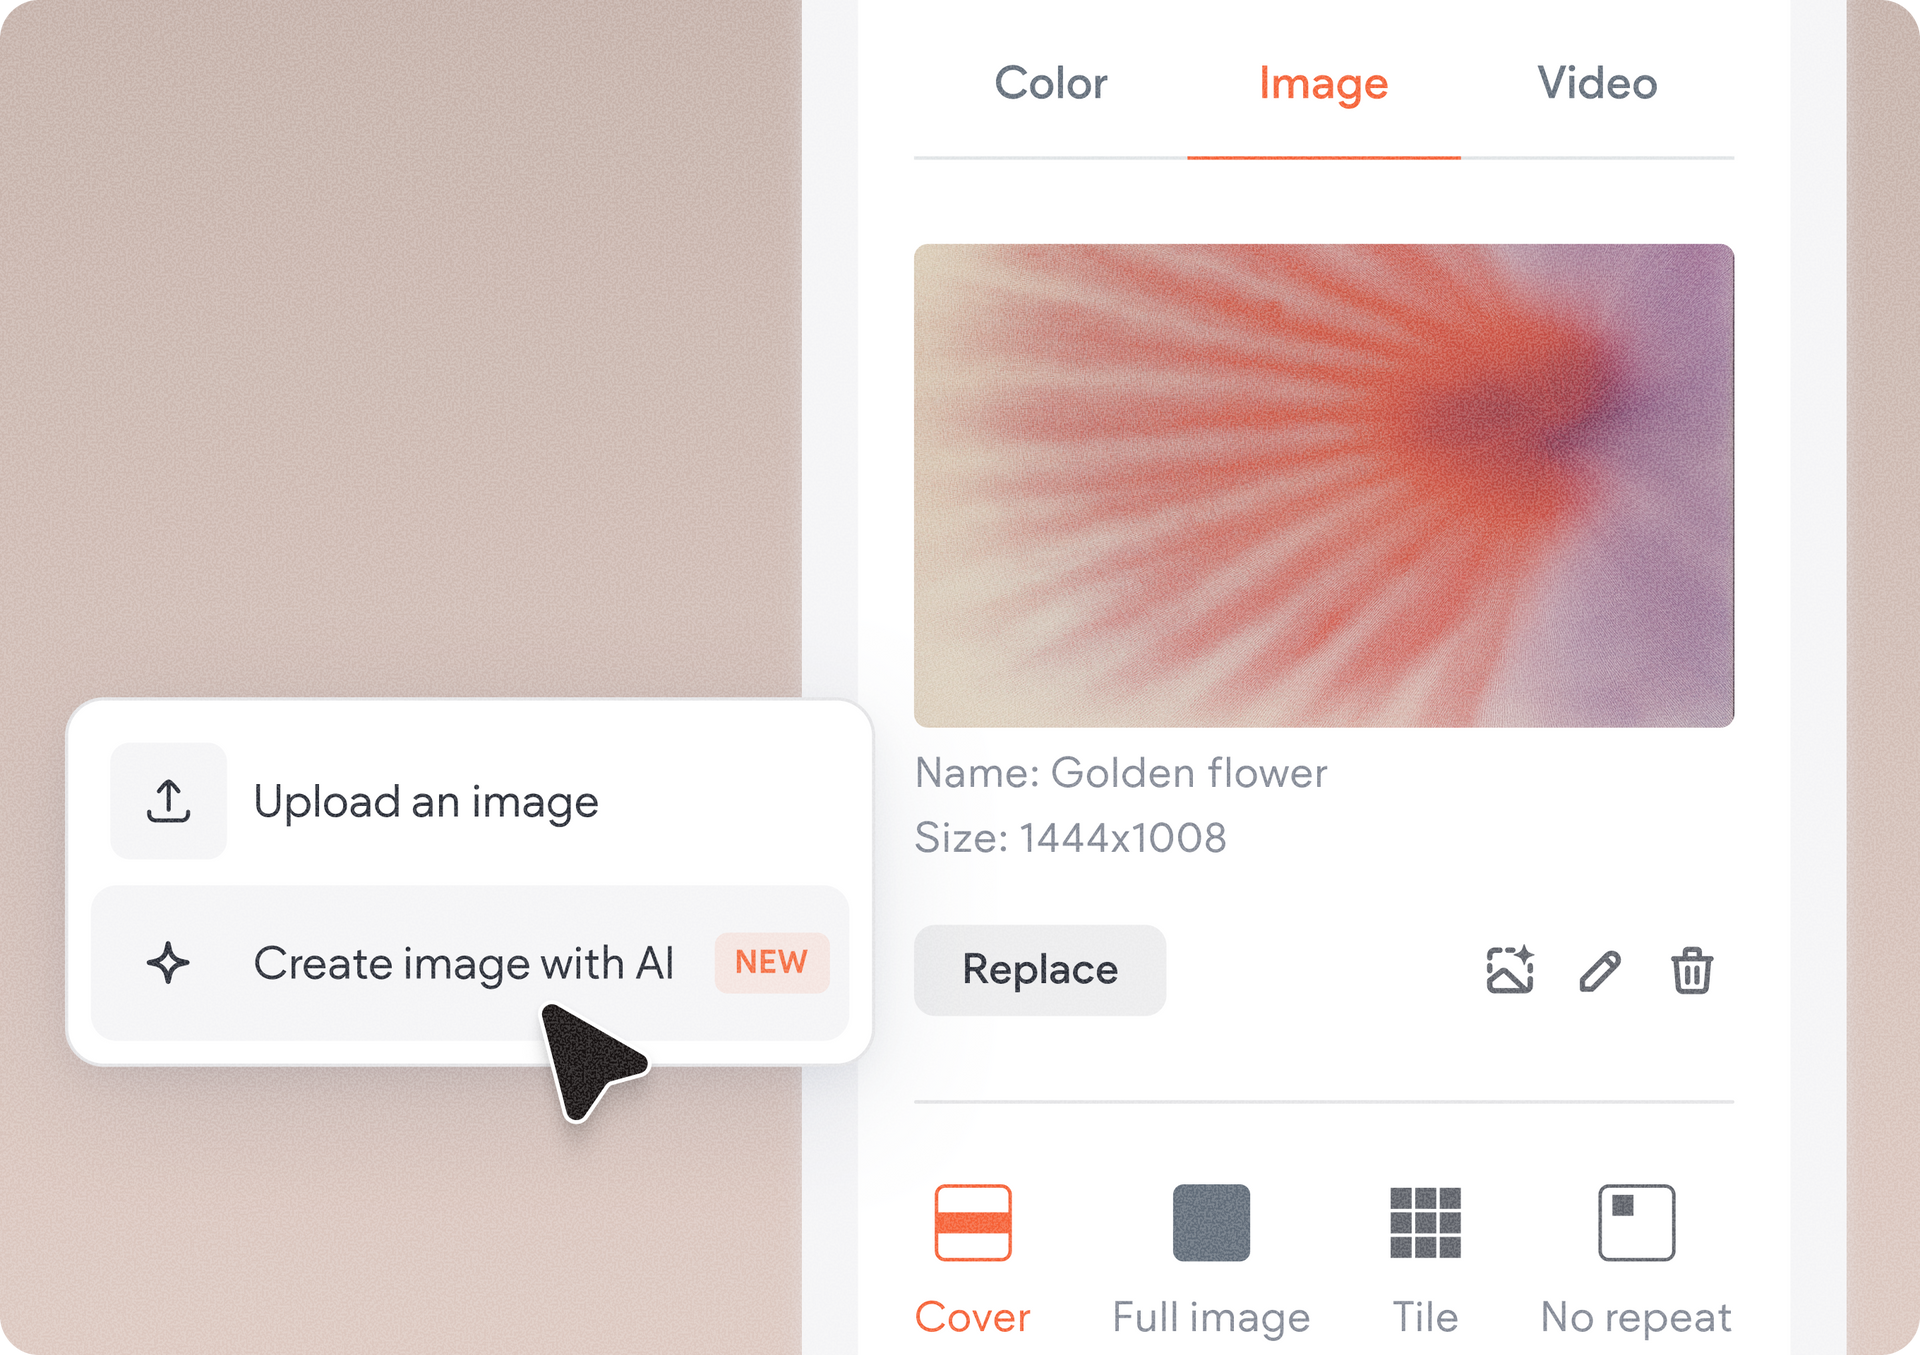Select the Tile grid icon
The image size is (1920, 1355).
[1425, 1222]
